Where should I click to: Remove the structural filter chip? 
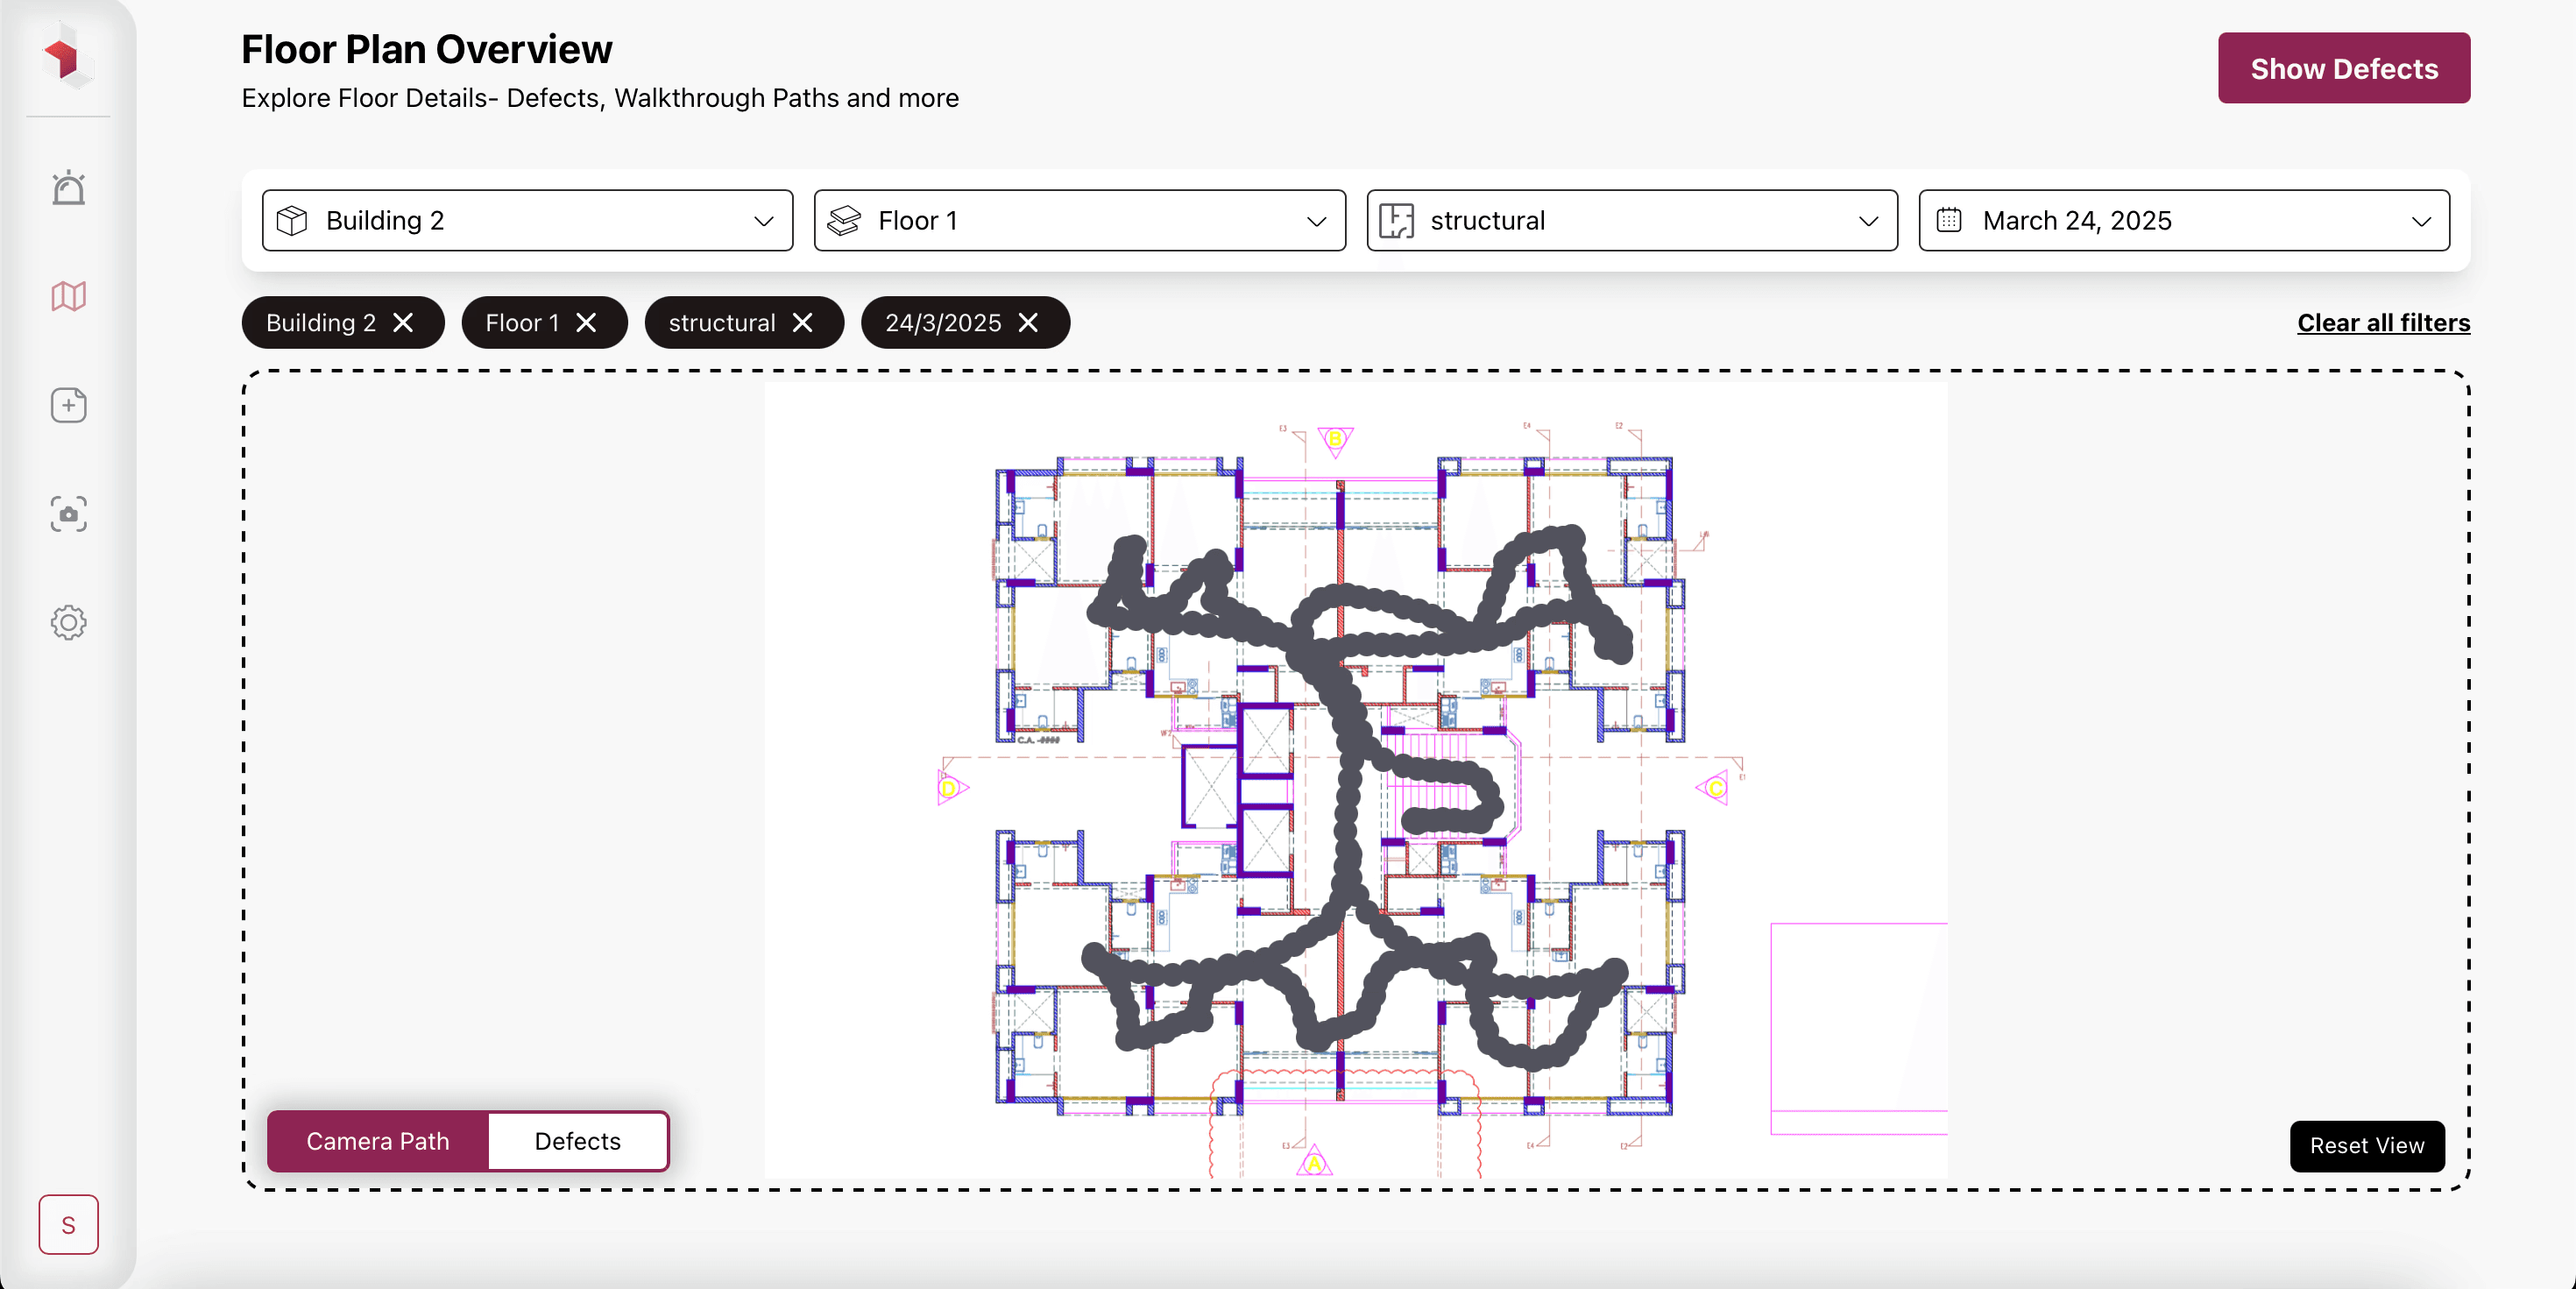pyautogui.click(x=803, y=323)
